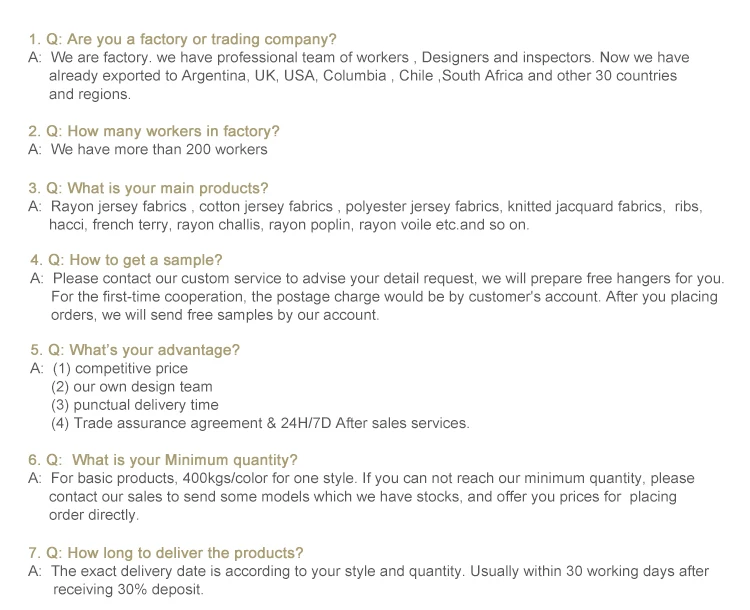Click the "our own design team" item
The height and width of the screenshot is (610, 750).
click(x=132, y=386)
